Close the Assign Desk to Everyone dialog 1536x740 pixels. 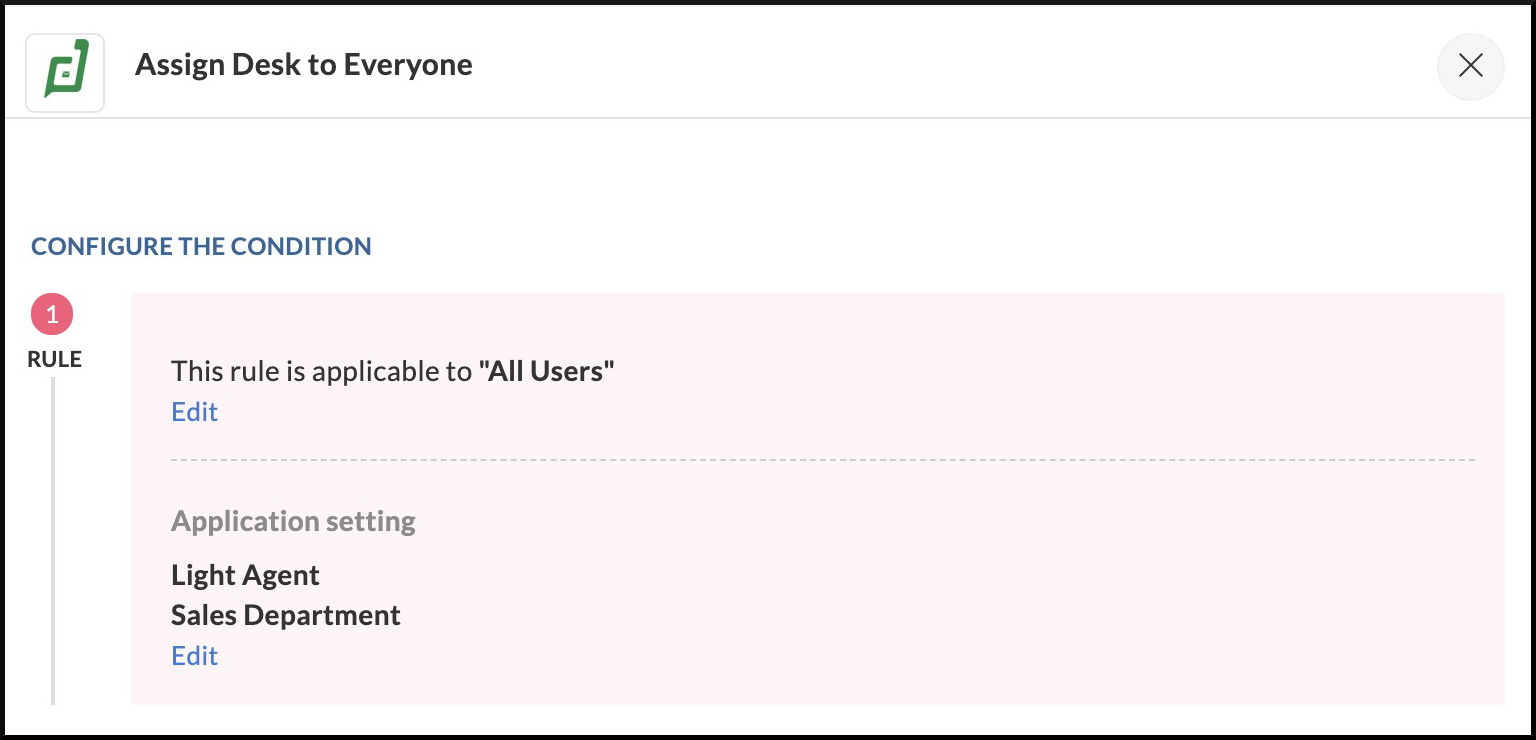click(1470, 67)
